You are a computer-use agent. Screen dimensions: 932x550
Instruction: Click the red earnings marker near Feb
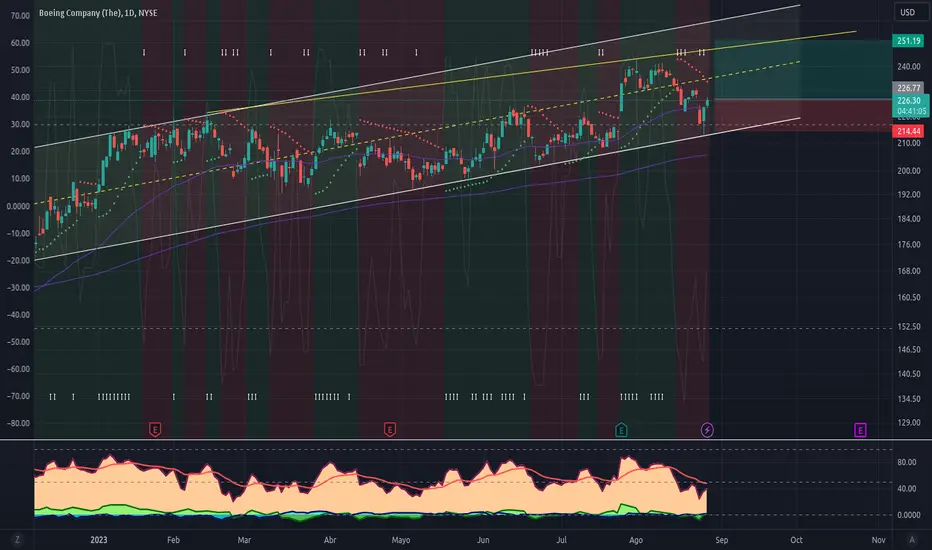[155, 429]
